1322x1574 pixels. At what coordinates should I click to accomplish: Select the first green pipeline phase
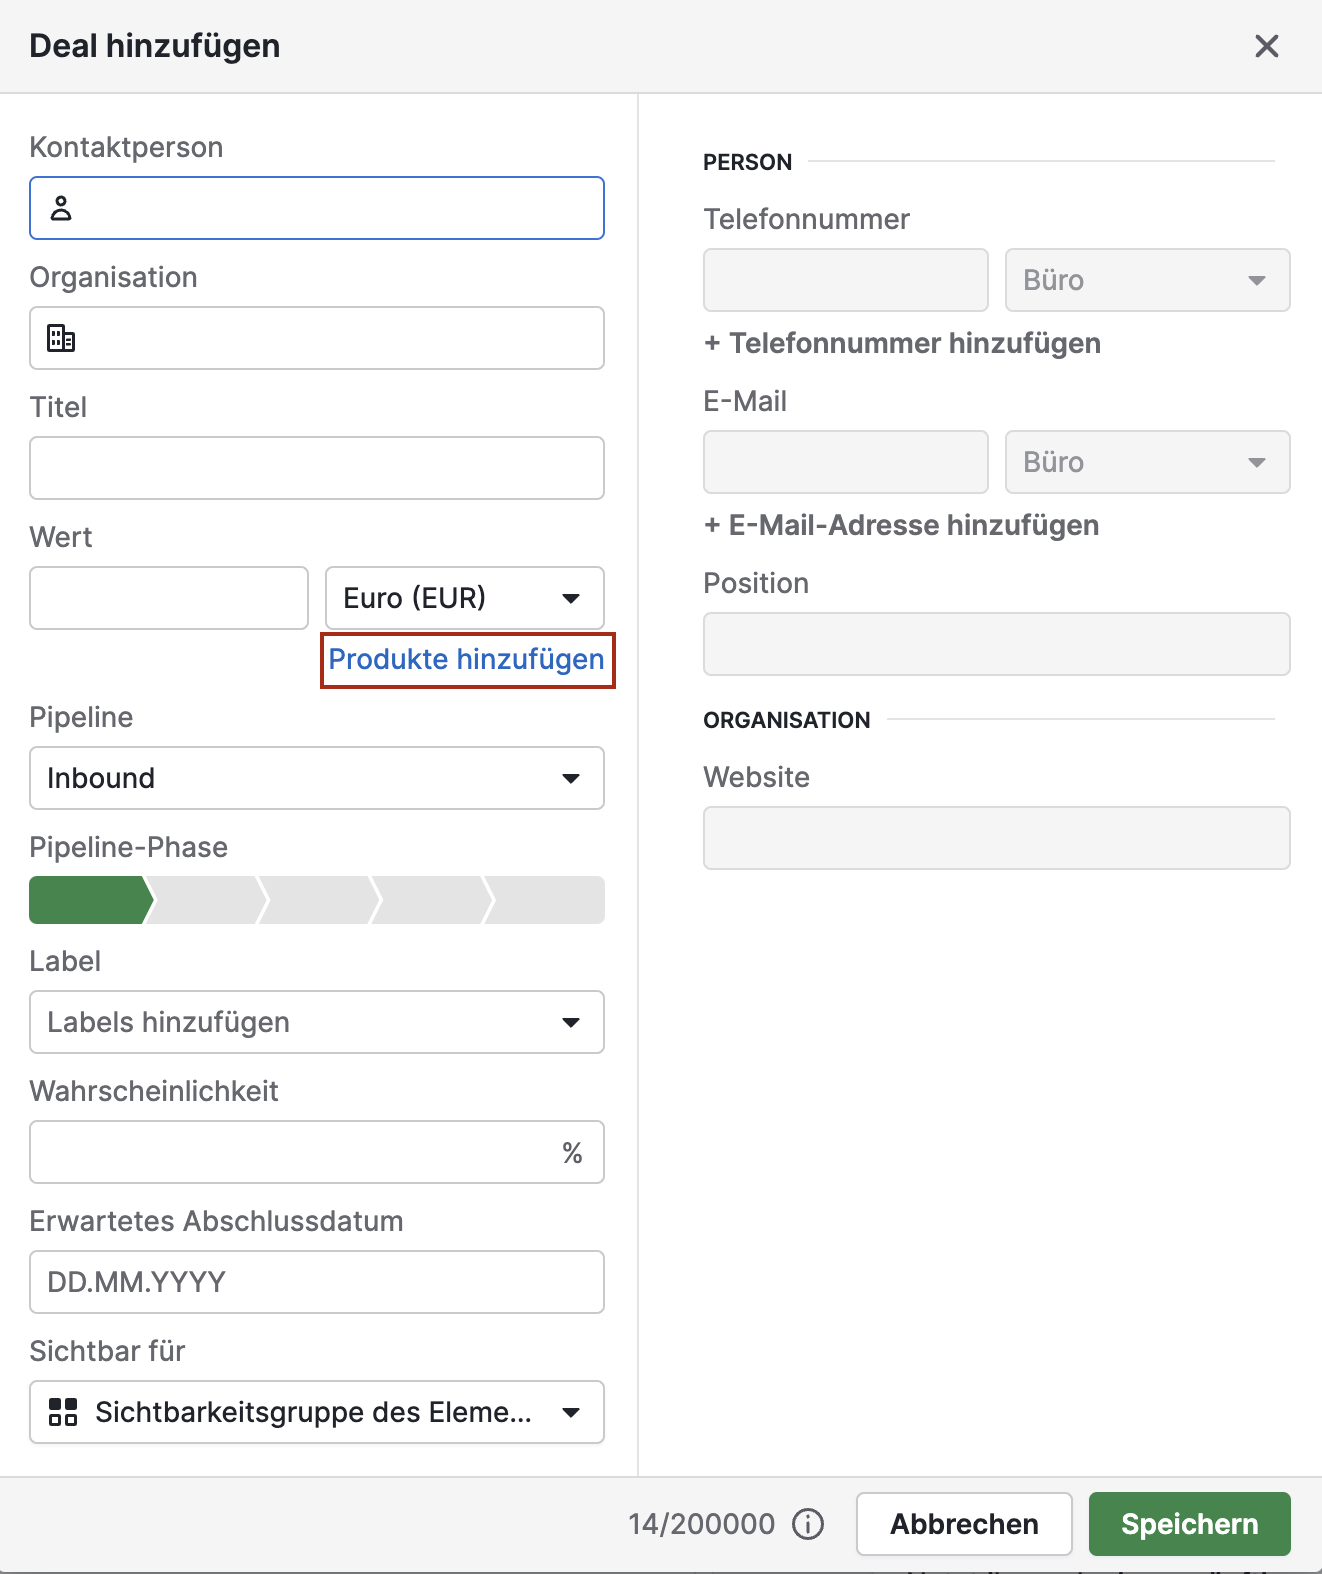click(x=88, y=900)
